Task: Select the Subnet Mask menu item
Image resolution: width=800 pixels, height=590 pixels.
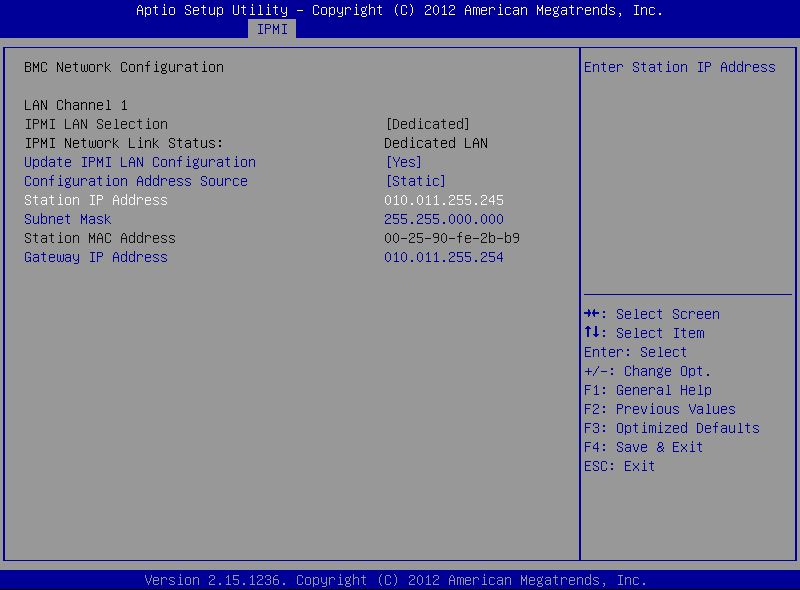Action: point(68,219)
